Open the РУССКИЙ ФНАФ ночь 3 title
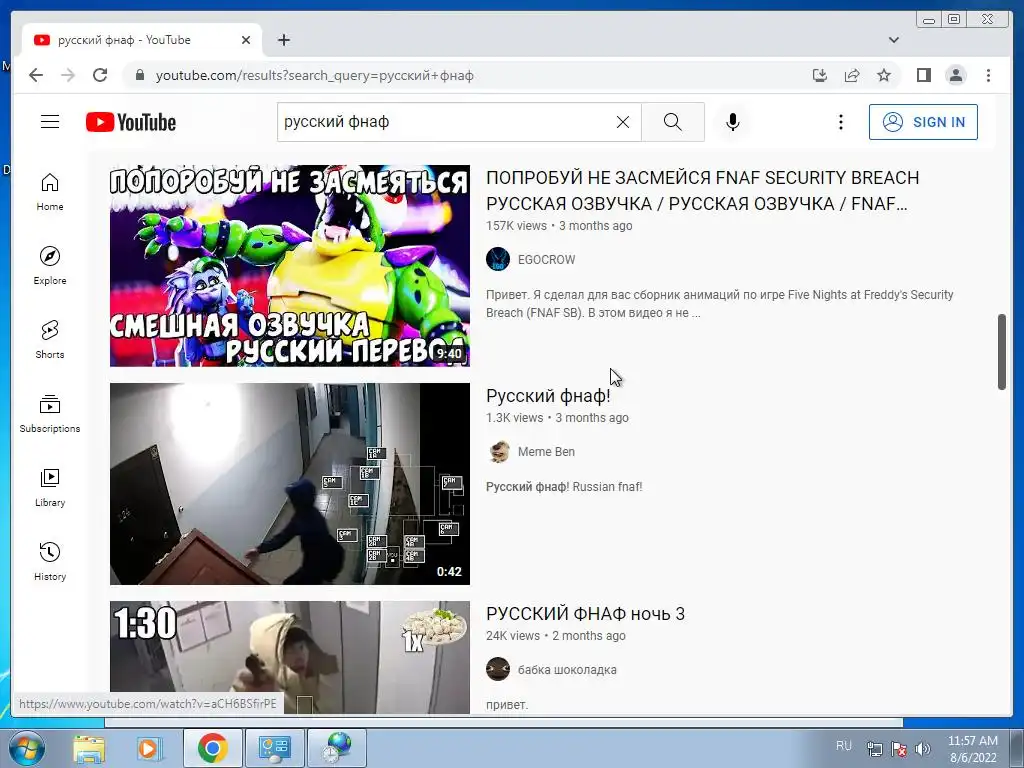Screen dimensions: 1024x768 585,614
